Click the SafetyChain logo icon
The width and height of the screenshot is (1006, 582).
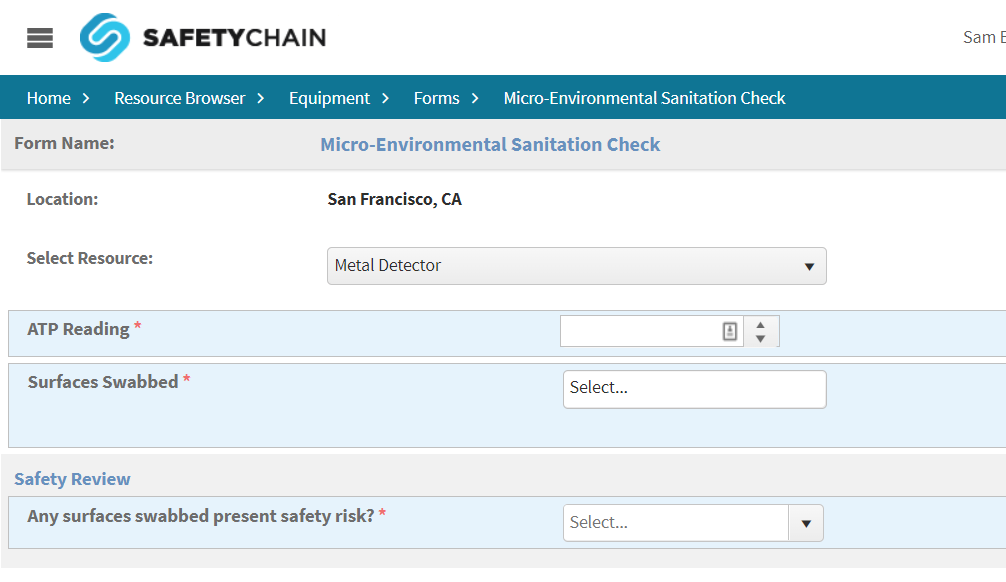point(105,38)
